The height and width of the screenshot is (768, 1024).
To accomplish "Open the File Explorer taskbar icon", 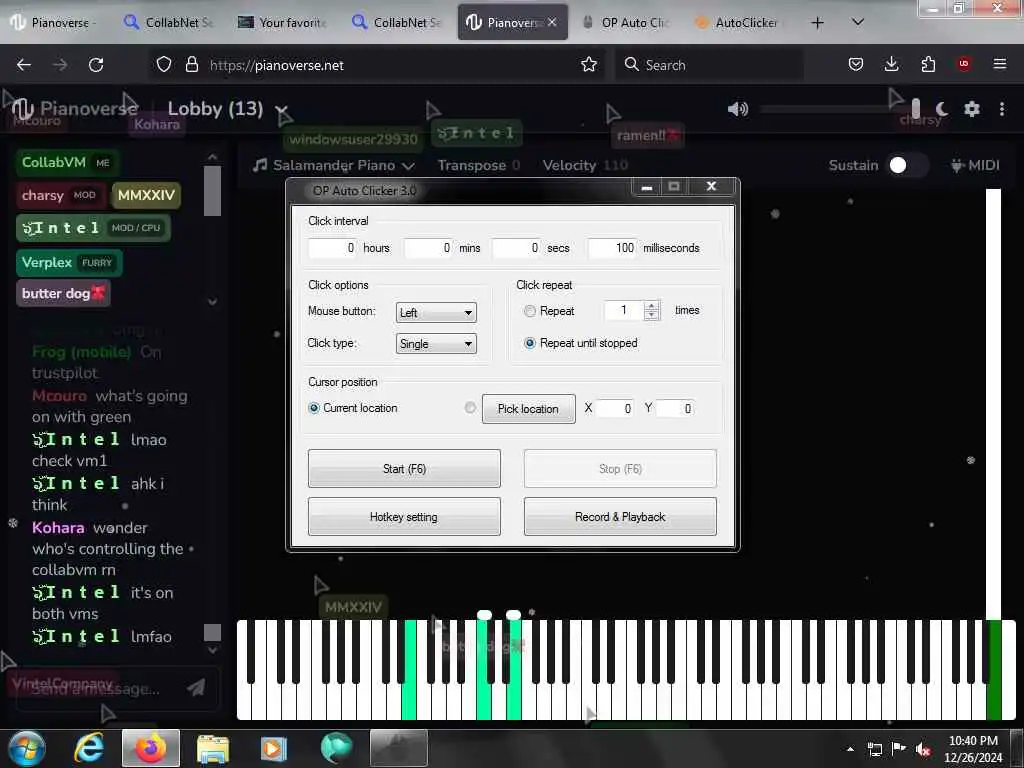I will 212,748.
